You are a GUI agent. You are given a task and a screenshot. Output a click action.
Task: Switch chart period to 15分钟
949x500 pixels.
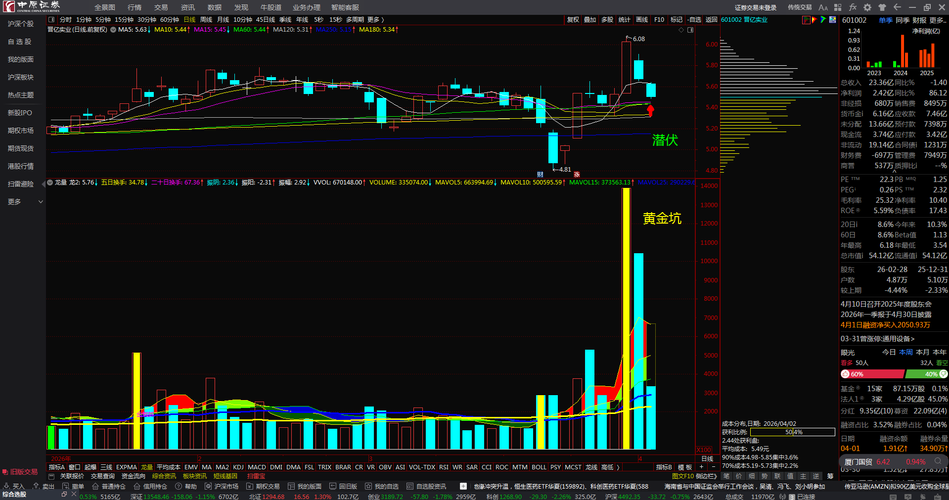pyautogui.click(x=124, y=20)
